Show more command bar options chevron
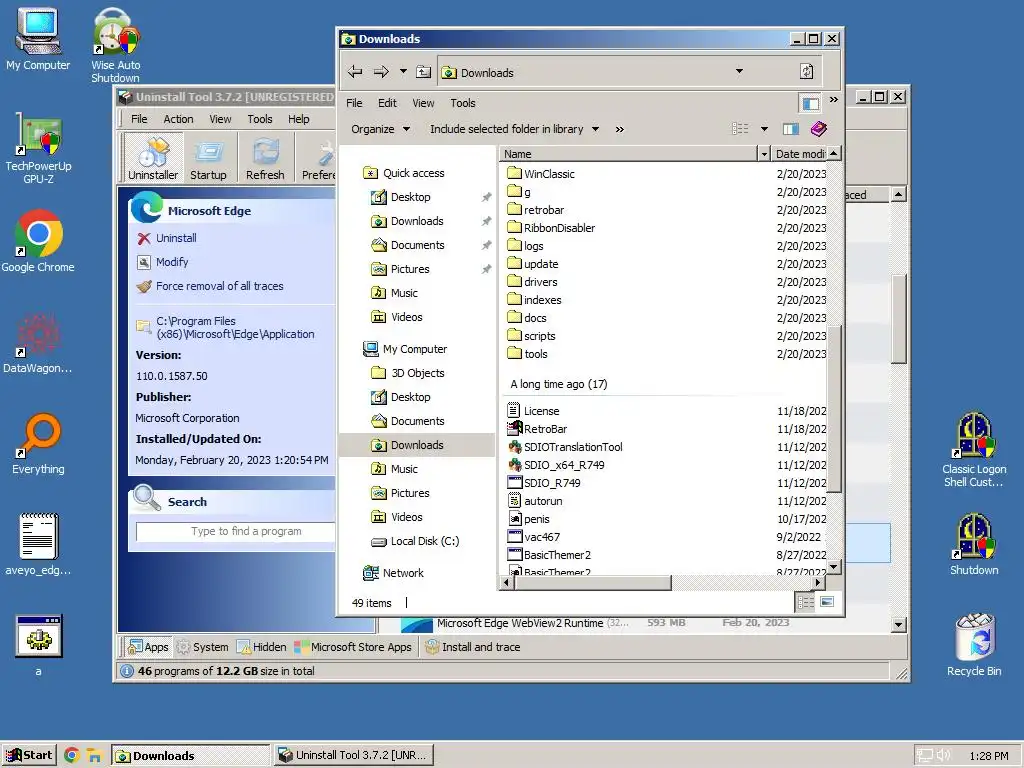The height and width of the screenshot is (768, 1024). pos(619,129)
